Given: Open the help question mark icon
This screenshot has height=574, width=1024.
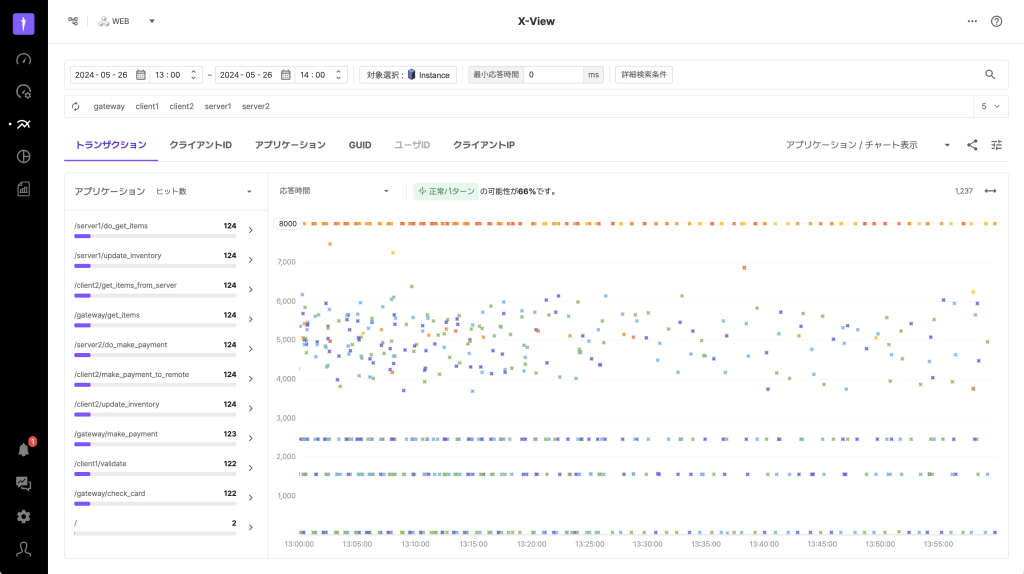Looking at the screenshot, I should click(996, 21).
